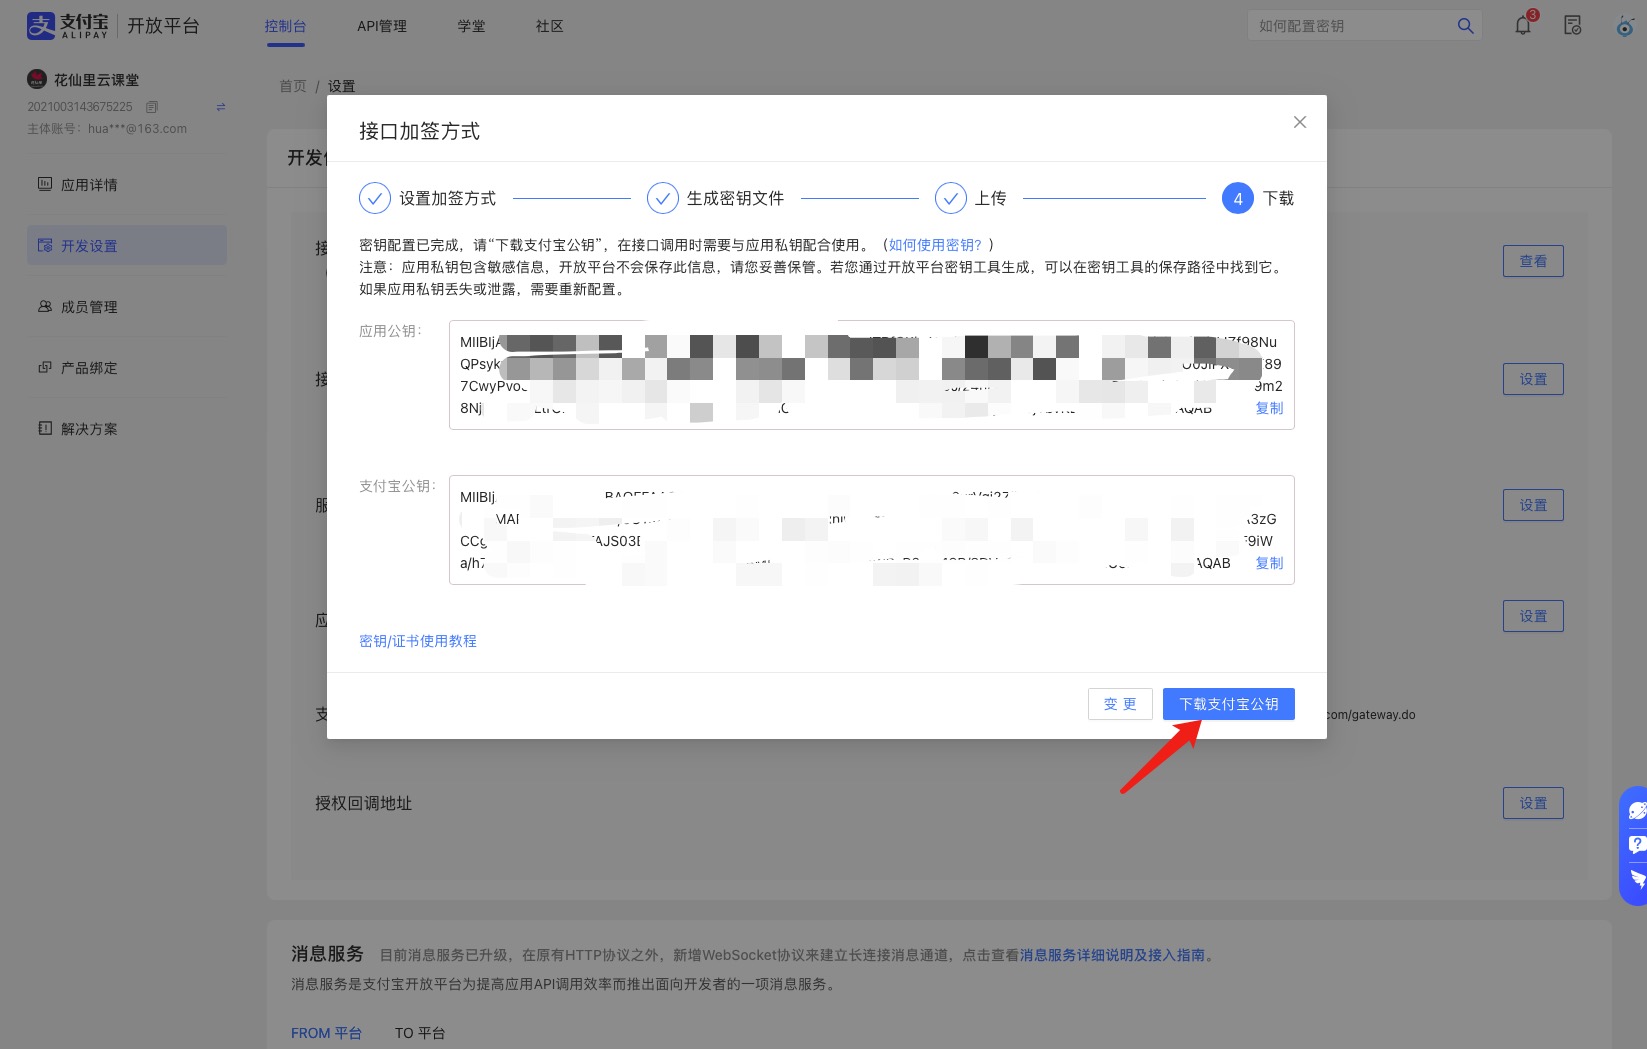Click the 应用详情 sidebar icon

(45, 184)
